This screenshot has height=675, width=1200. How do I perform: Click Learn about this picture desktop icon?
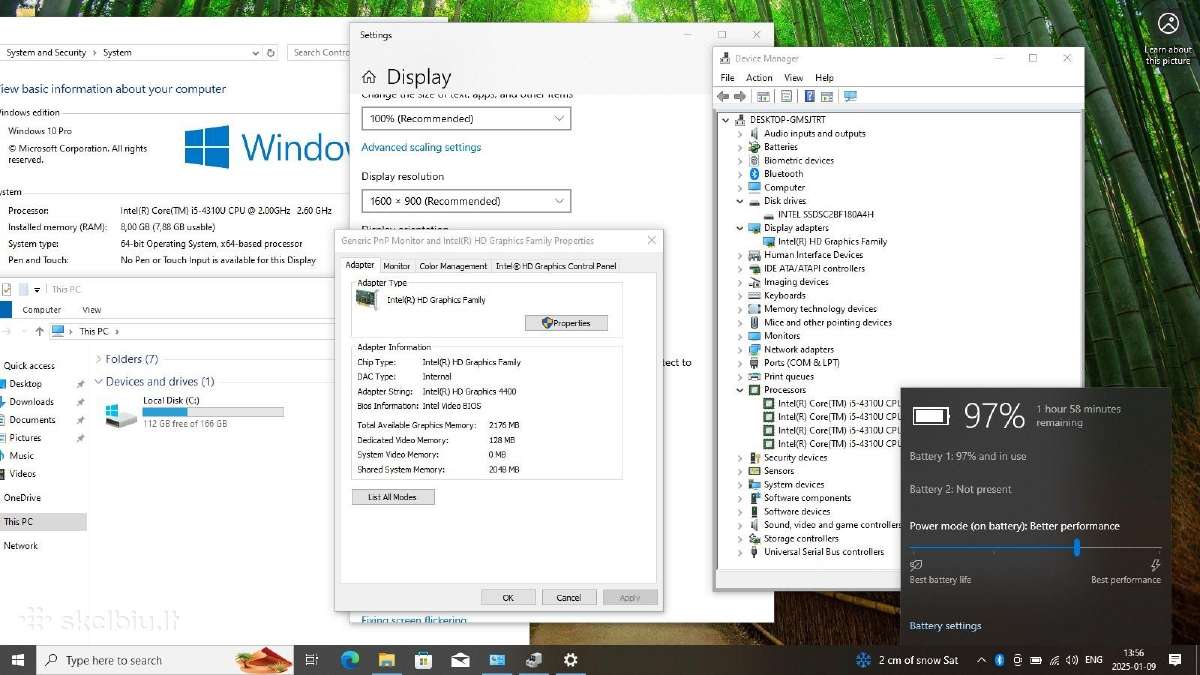(1168, 38)
